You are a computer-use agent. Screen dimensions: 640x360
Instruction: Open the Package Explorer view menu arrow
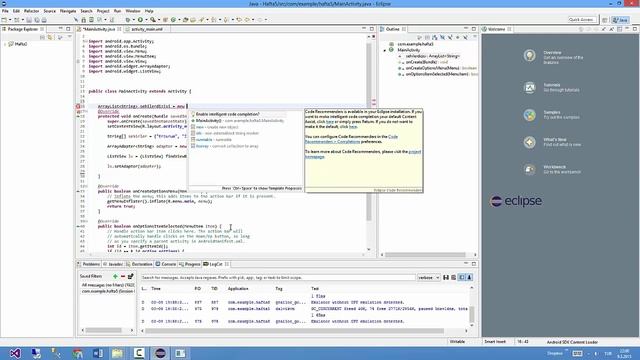coord(69,37)
